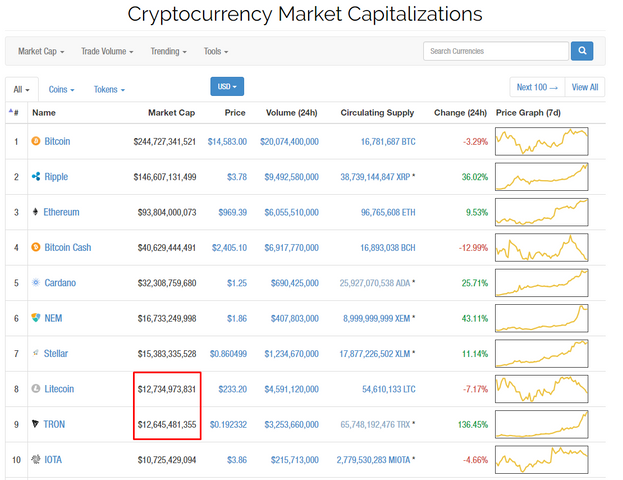Open the Trade Volume dropdown menu
Viewport: 623px width, 480px height.
[x=107, y=51]
